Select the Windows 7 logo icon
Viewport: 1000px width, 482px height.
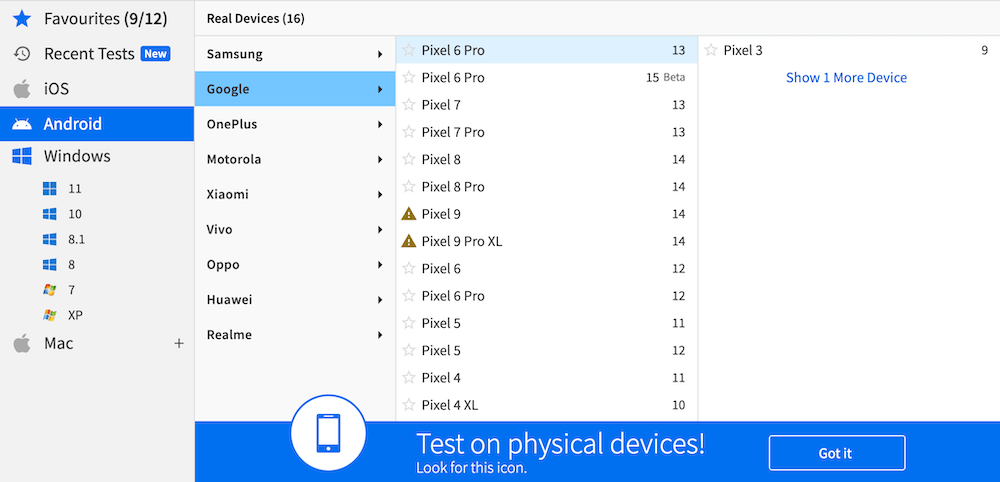coord(50,290)
